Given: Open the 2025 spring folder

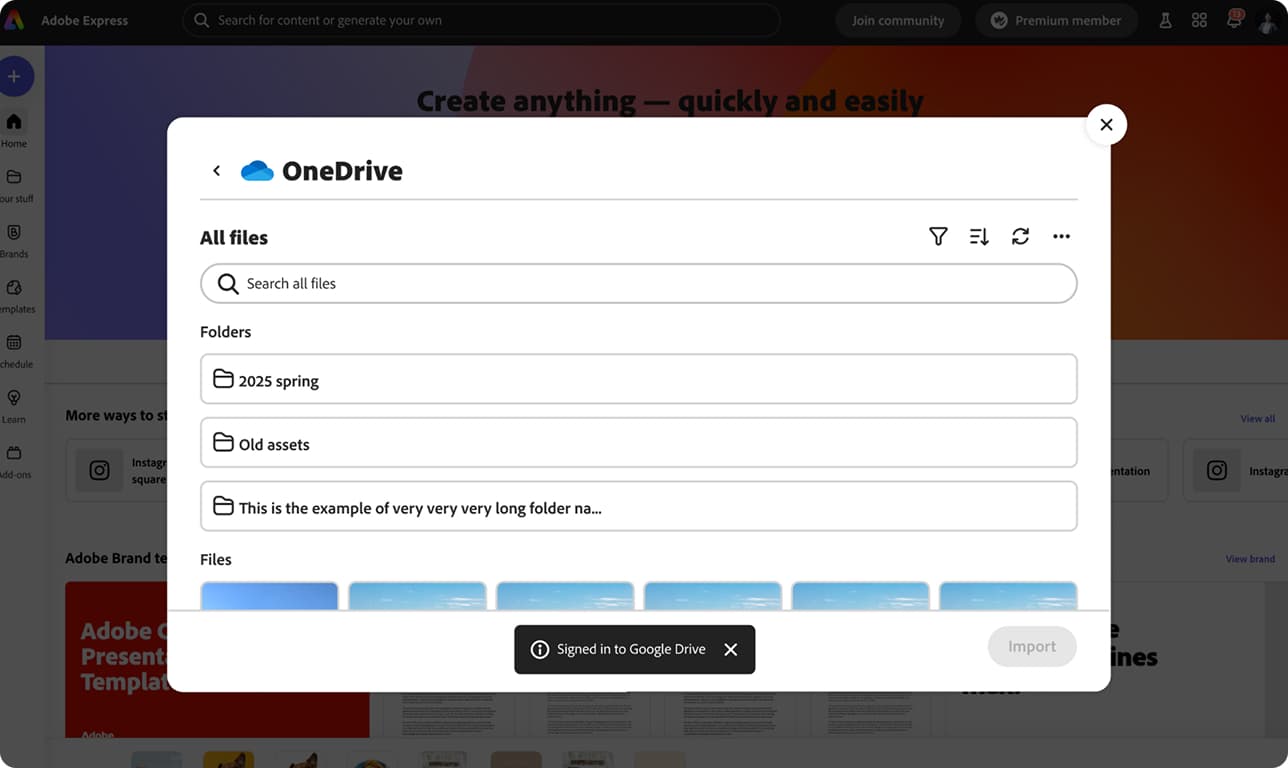Looking at the screenshot, I should [x=638, y=379].
